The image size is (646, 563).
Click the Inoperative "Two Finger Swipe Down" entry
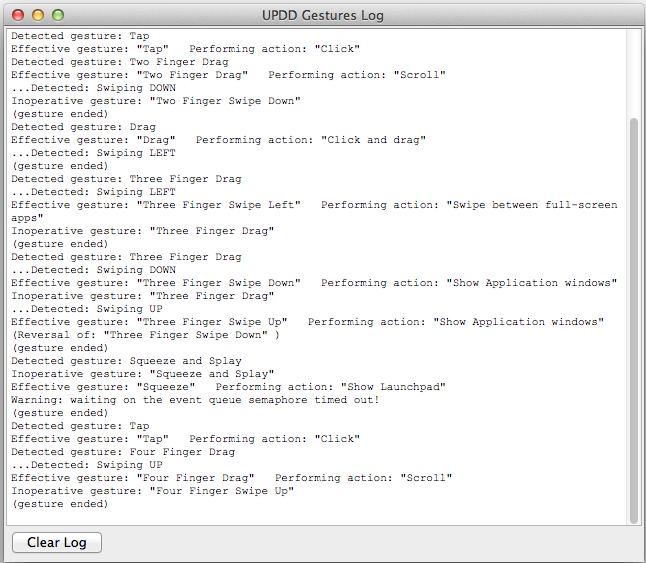pos(156,101)
